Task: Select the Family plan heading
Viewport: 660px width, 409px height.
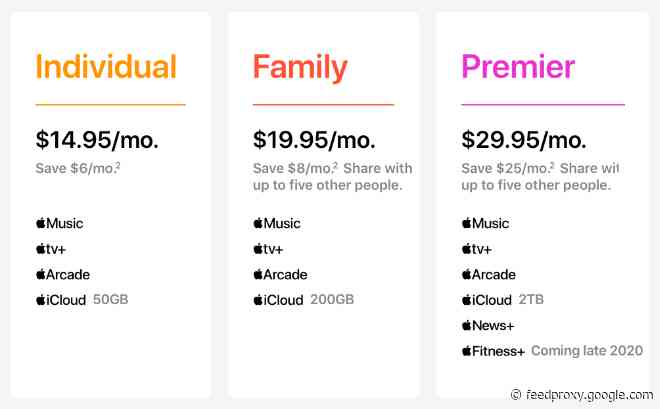Action: (300, 67)
